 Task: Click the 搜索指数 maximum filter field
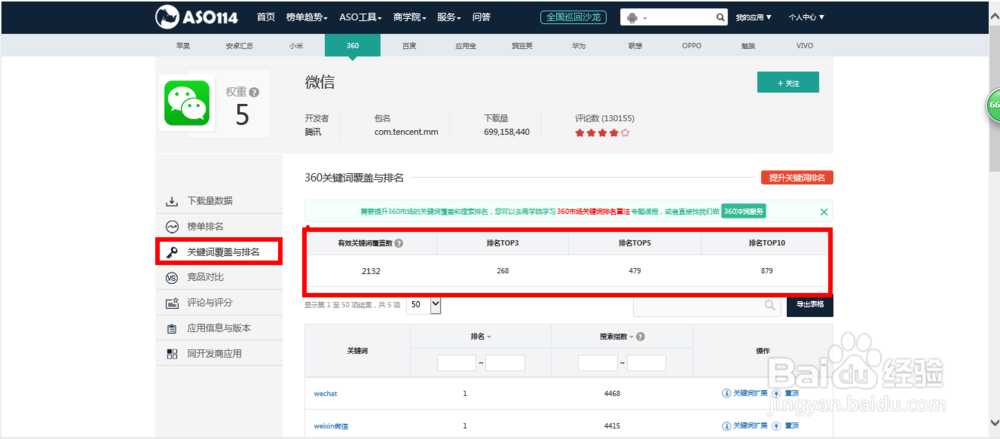pos(646,363)
